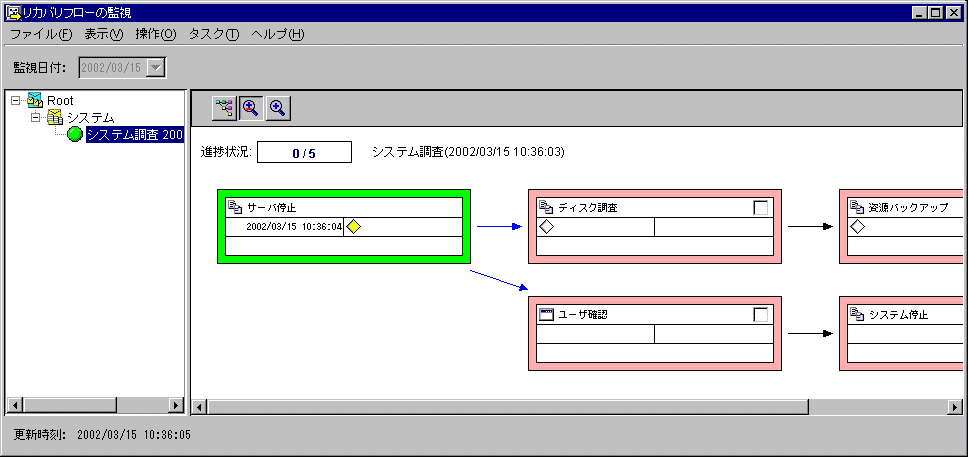Open the 操作(O) menu

[x=156, y=35]
